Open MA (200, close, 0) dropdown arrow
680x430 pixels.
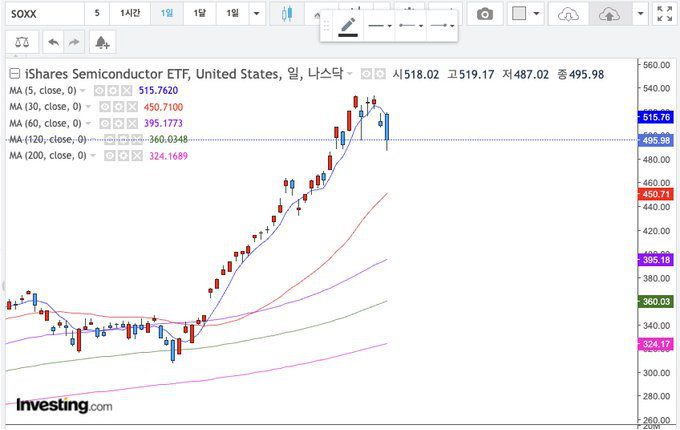[x=93, y=156]
